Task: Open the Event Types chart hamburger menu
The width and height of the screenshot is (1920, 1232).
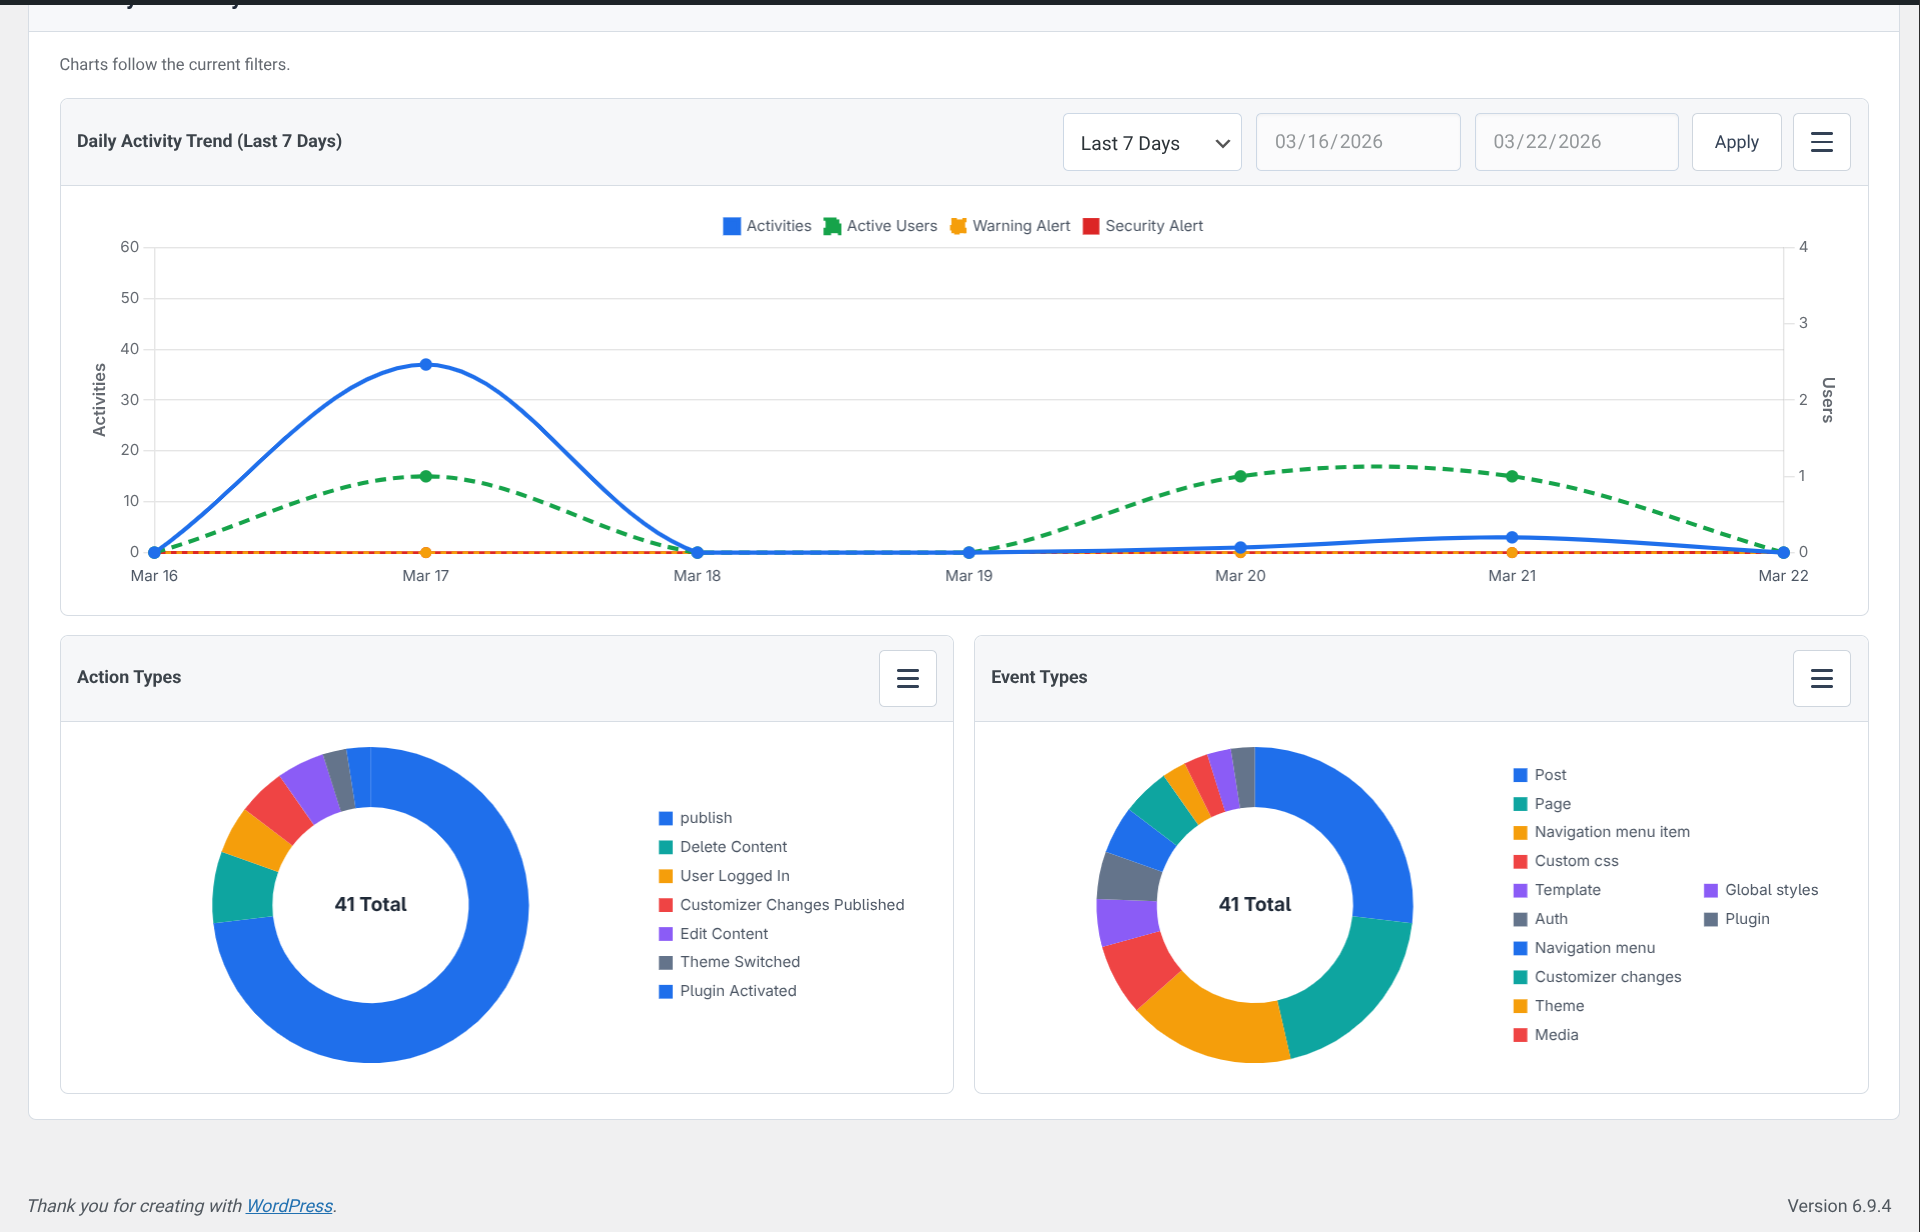Action: click(x=1821, y=678)
